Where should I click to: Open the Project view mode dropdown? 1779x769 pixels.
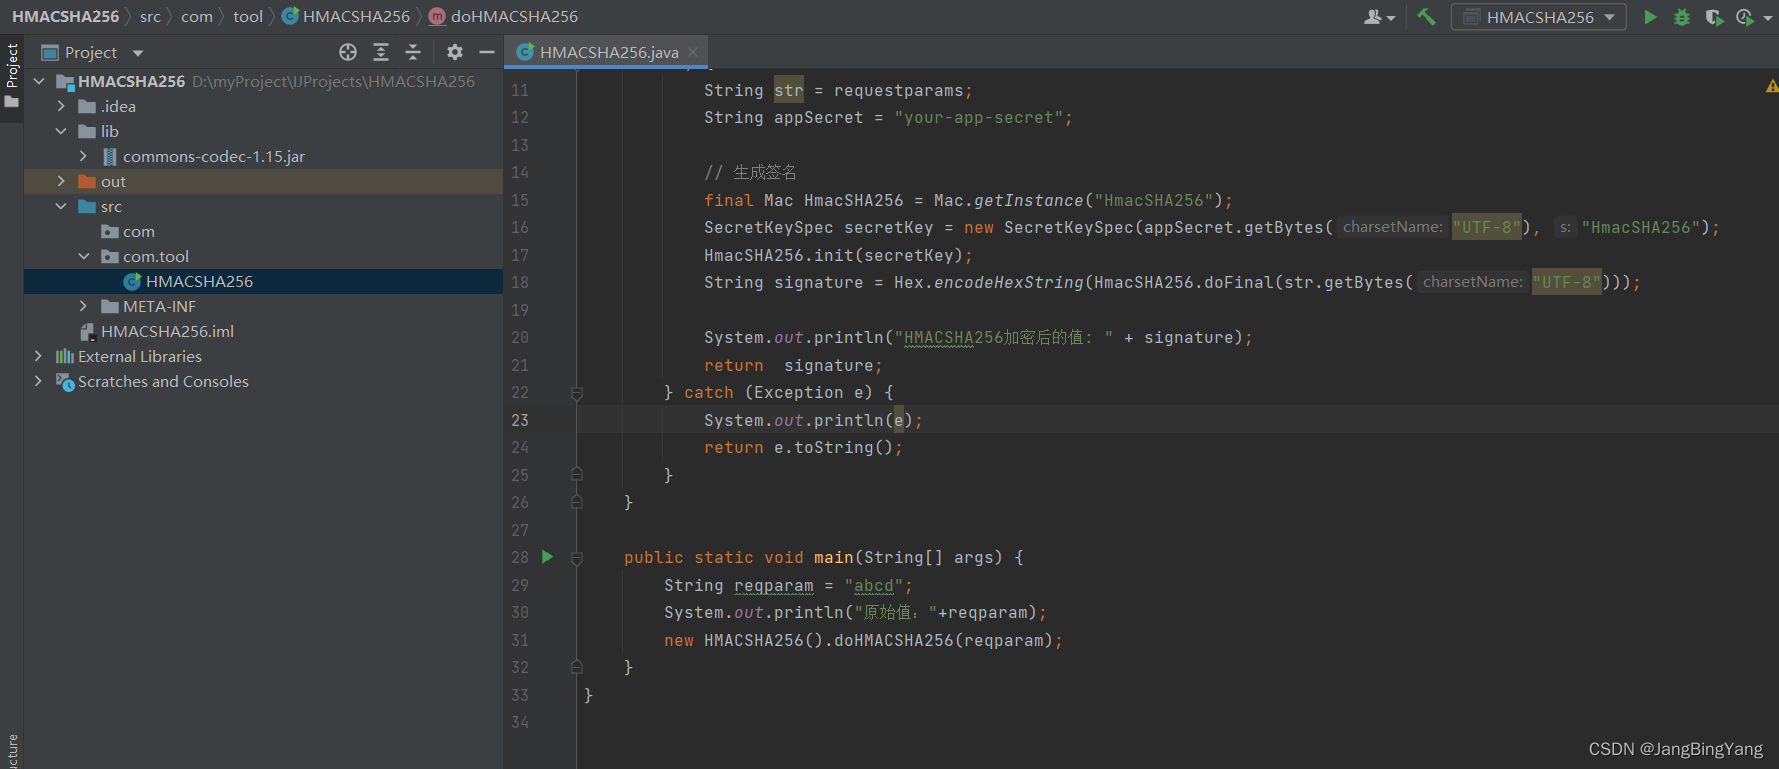138,53
